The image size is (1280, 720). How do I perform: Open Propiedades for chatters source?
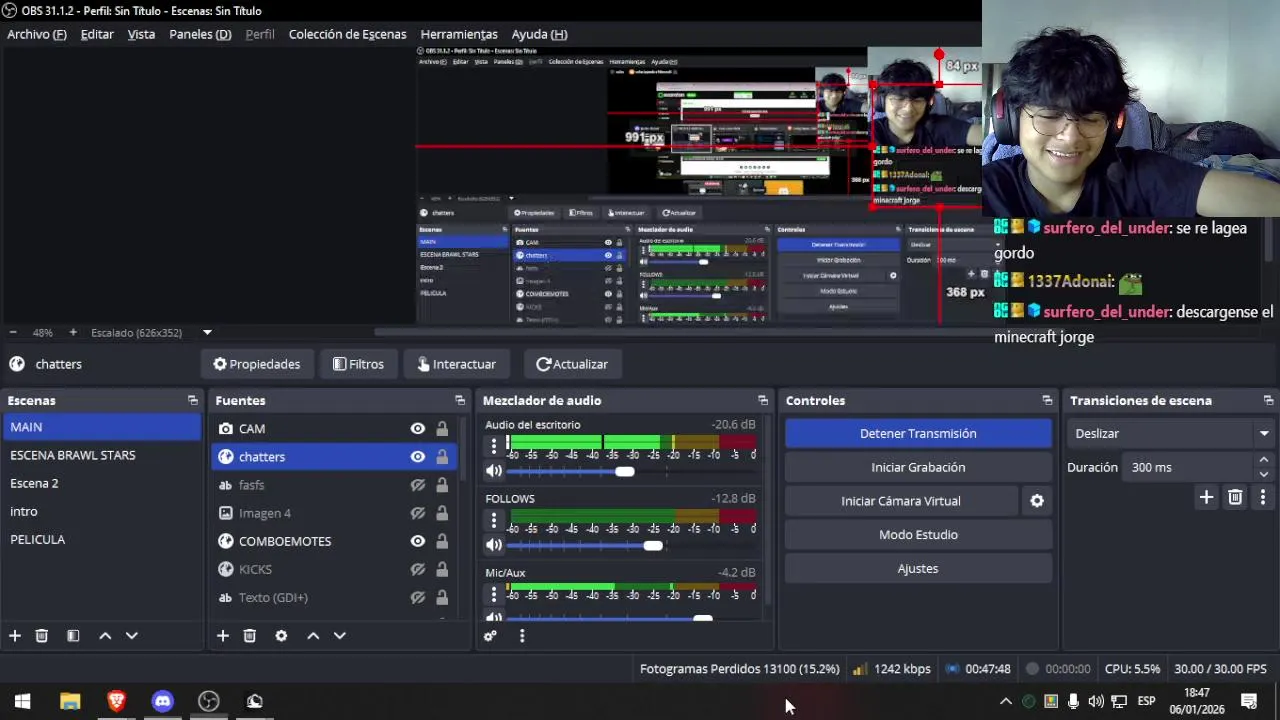point(257,364)
